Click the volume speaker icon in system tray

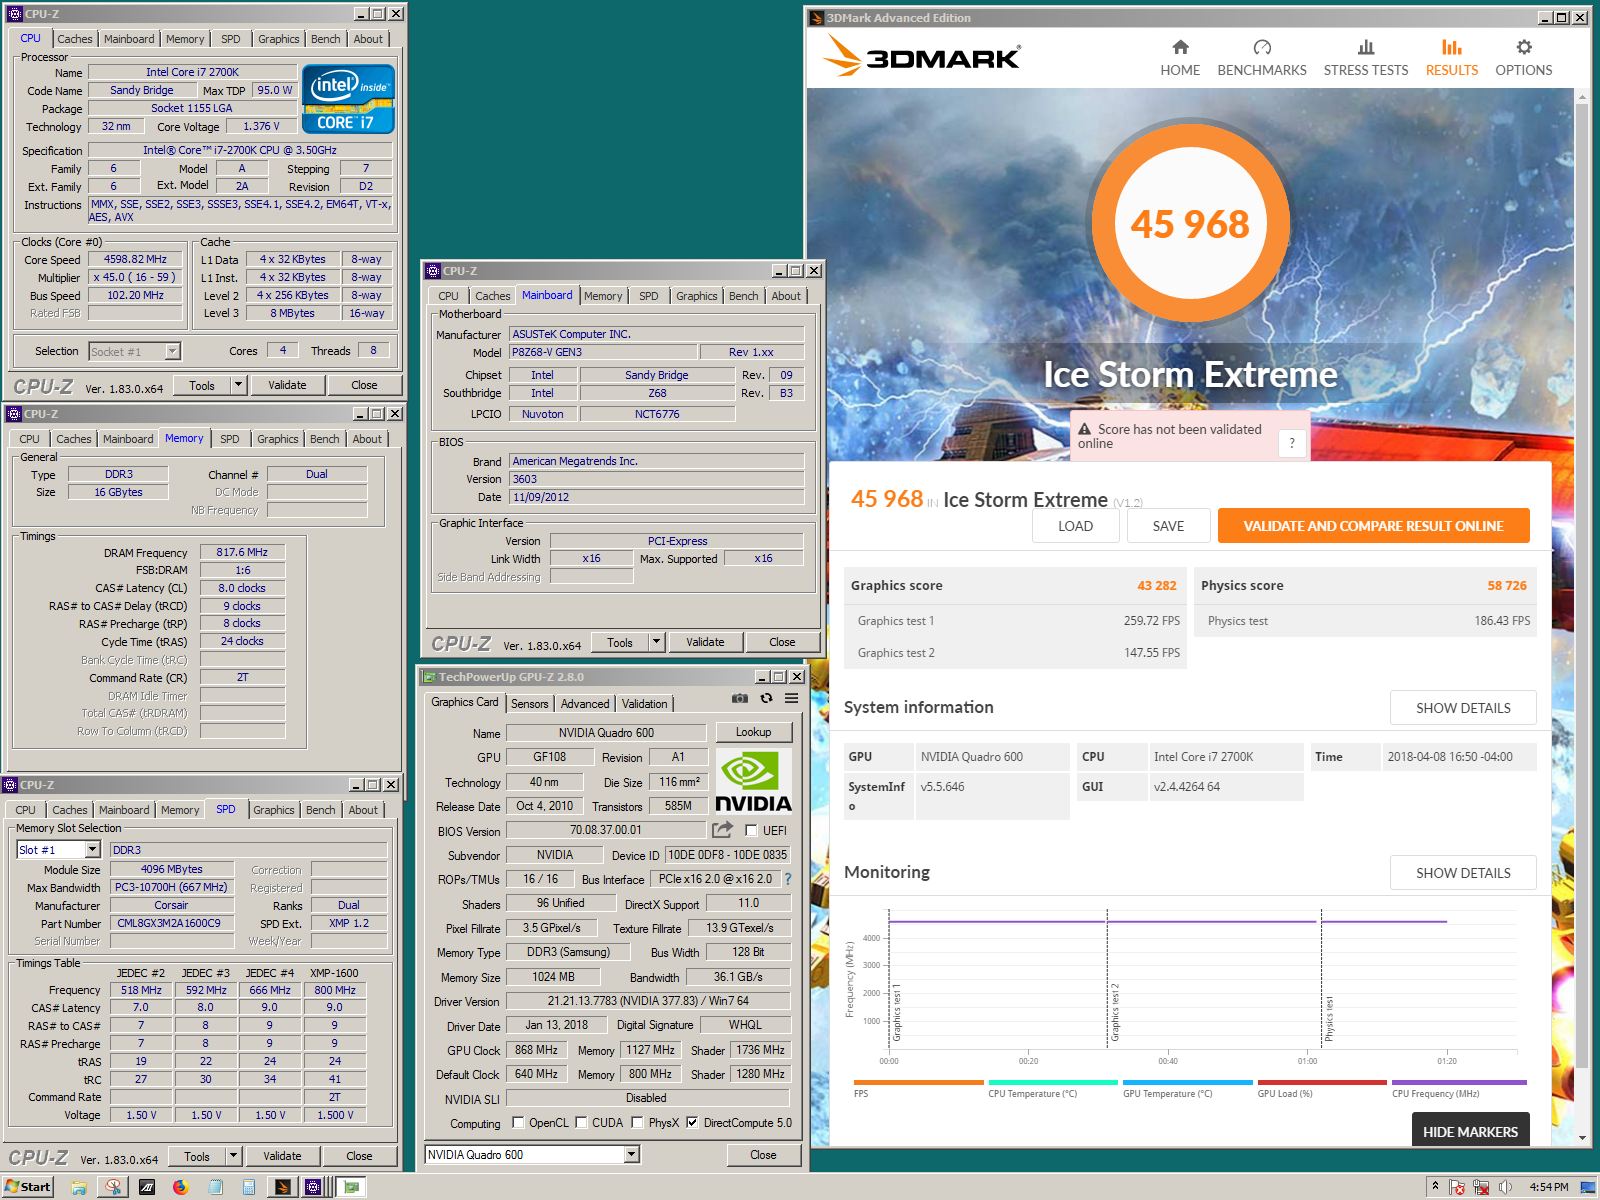point(1505,1187)
